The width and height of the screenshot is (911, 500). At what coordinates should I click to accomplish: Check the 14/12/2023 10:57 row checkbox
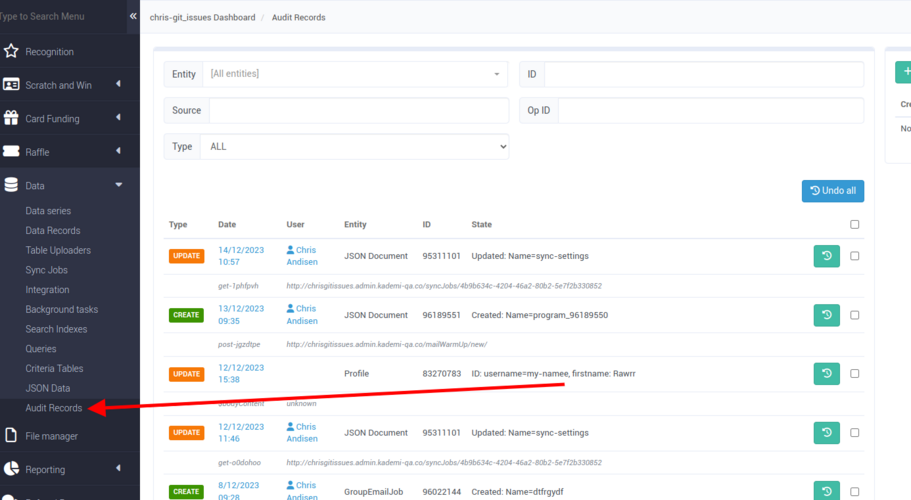[854, 256]
